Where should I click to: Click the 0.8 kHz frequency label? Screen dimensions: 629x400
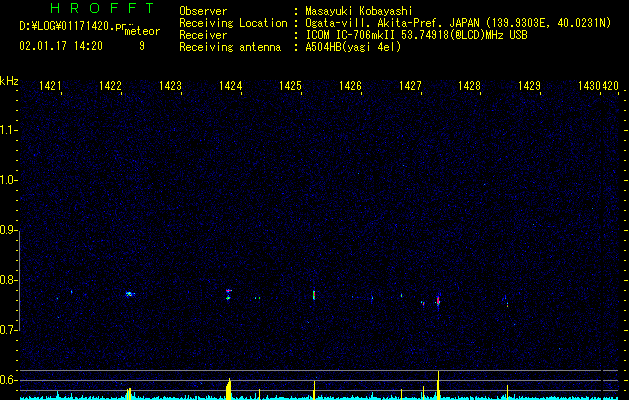point(8,280)
